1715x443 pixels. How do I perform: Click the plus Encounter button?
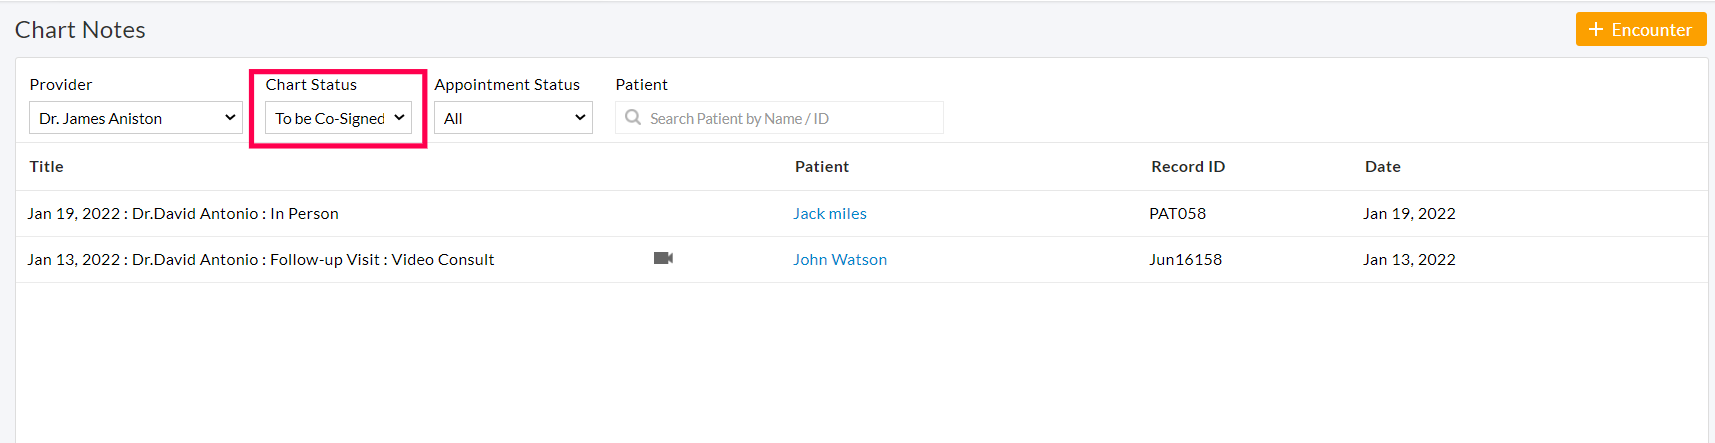(1640, 30)
